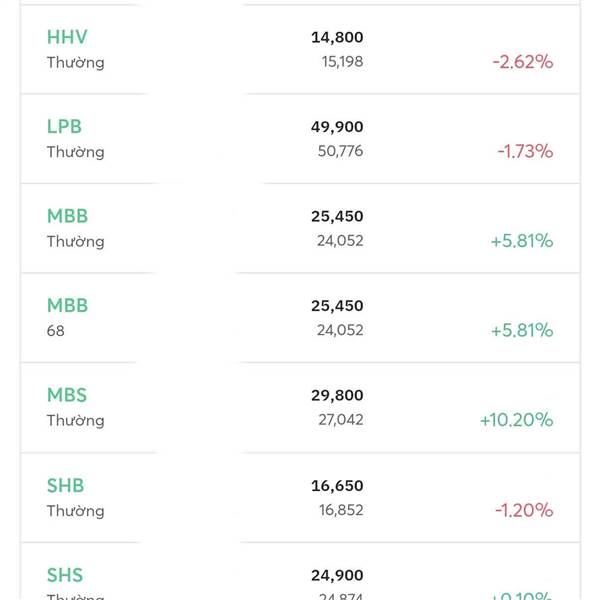Tap the SHB ticker symbol

[65, 486]
